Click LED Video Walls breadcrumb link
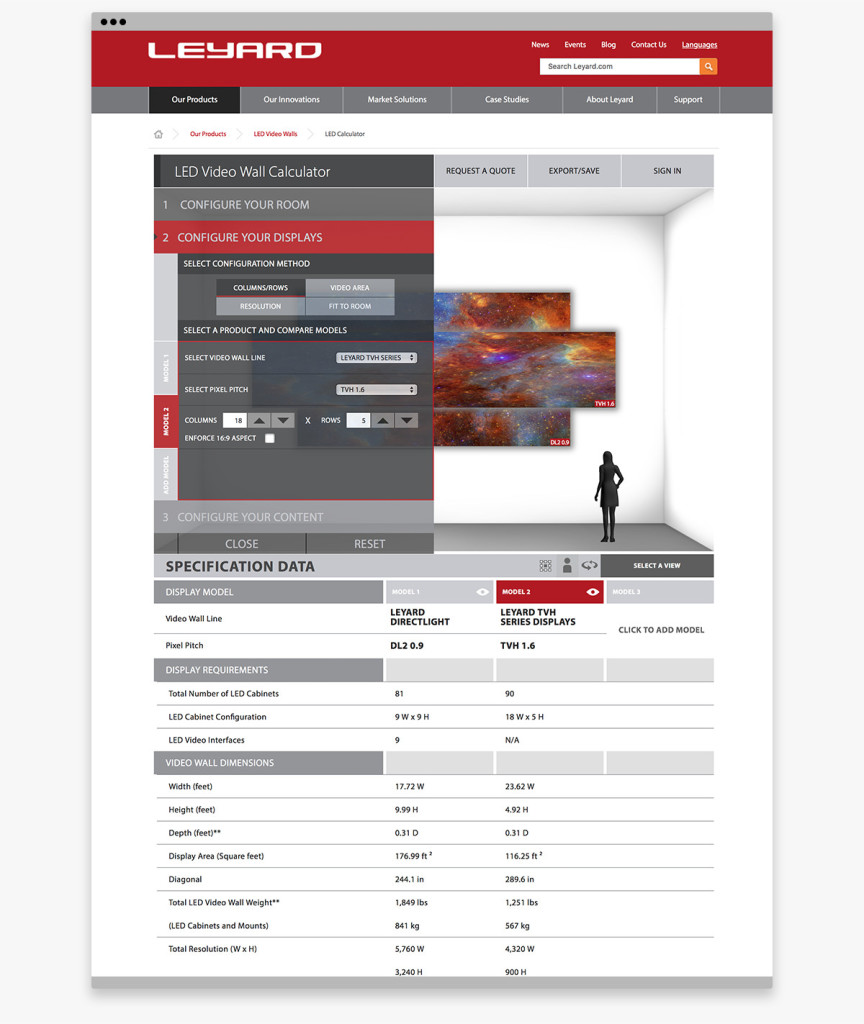The width and height of the screenshot is (864, 1024). coord(275,134)
